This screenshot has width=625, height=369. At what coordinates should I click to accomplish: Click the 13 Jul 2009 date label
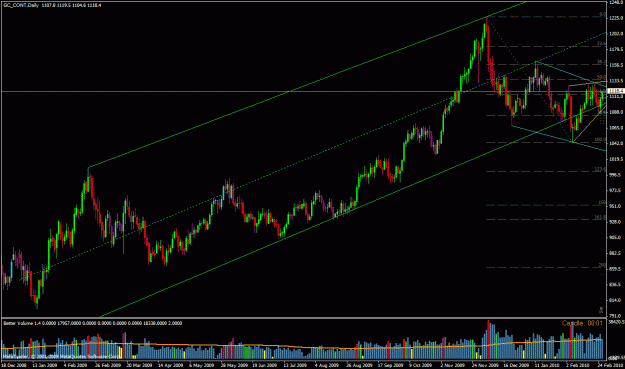click(296, 365)
